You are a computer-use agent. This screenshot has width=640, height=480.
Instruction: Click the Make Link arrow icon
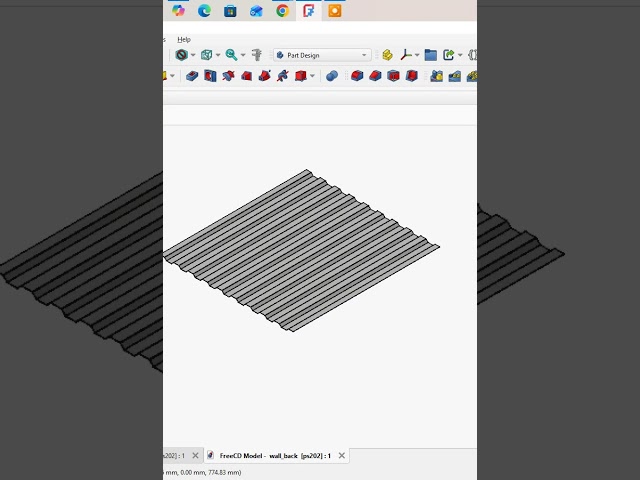click(x=449, y=55)
